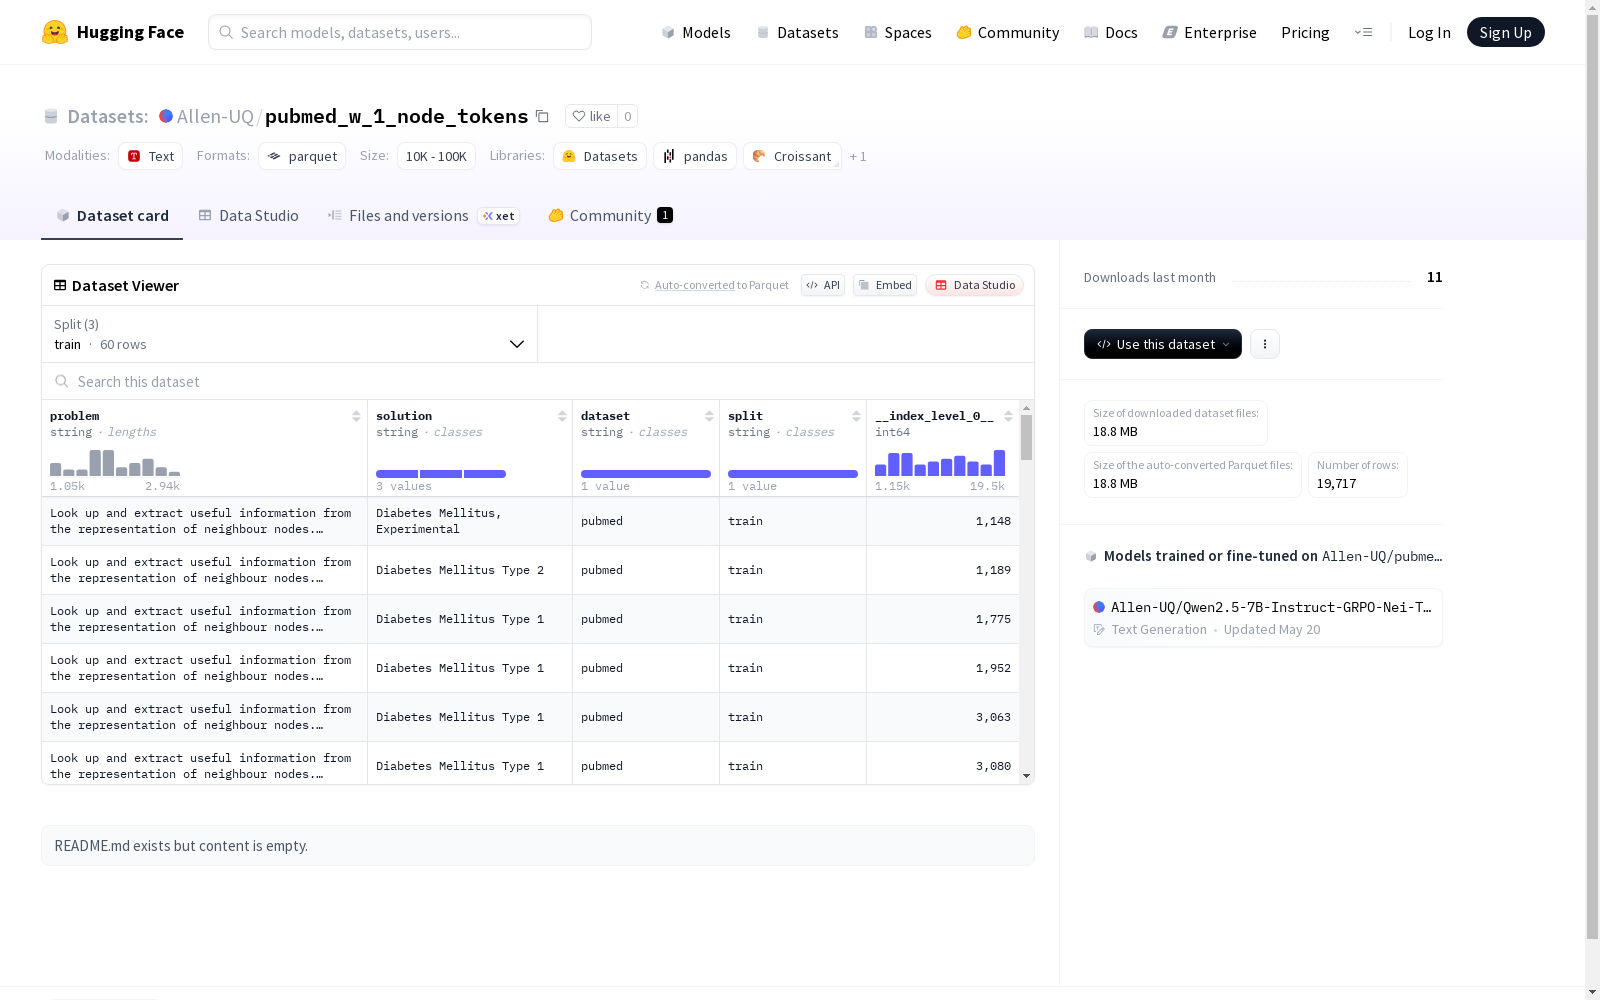This screenshot has height=1000, width=1600.
Task: Open the three-dot dataset options menu
Action: coord(1265,344)
